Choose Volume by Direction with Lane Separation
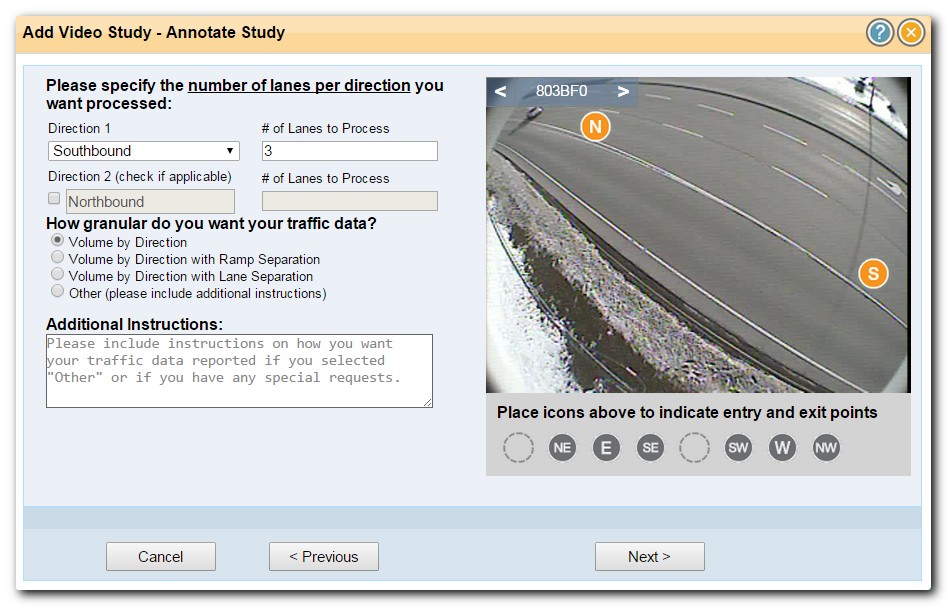Screen dimensions: 948x607 click(x=58, y=272)
